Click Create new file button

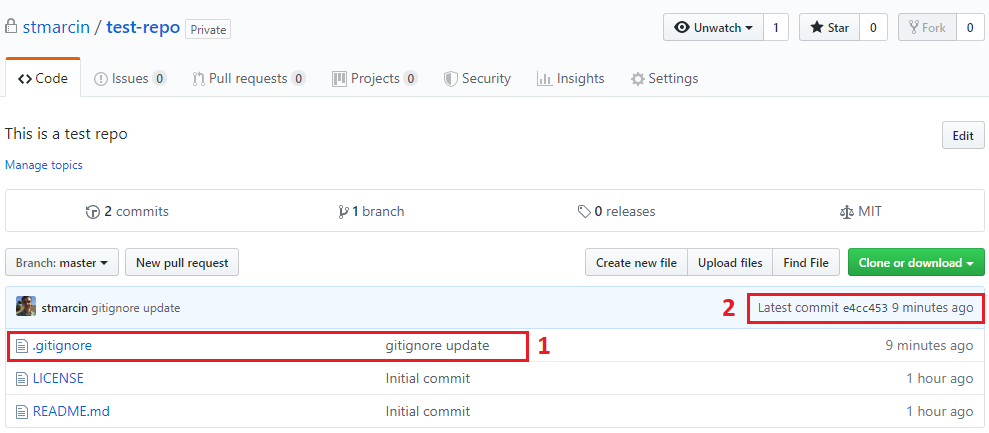tap(636, 263)
